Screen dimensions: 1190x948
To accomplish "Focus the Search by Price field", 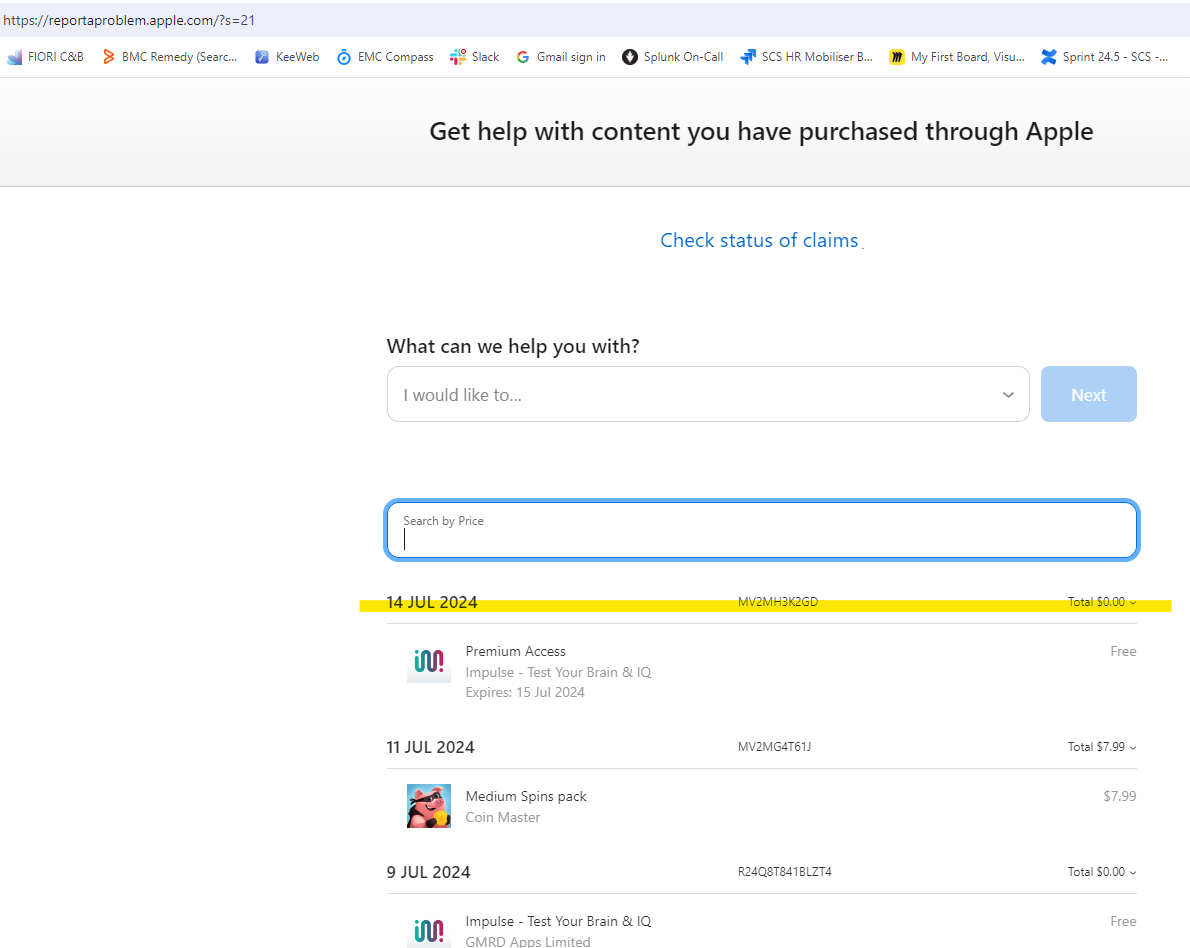I will 762,531.
